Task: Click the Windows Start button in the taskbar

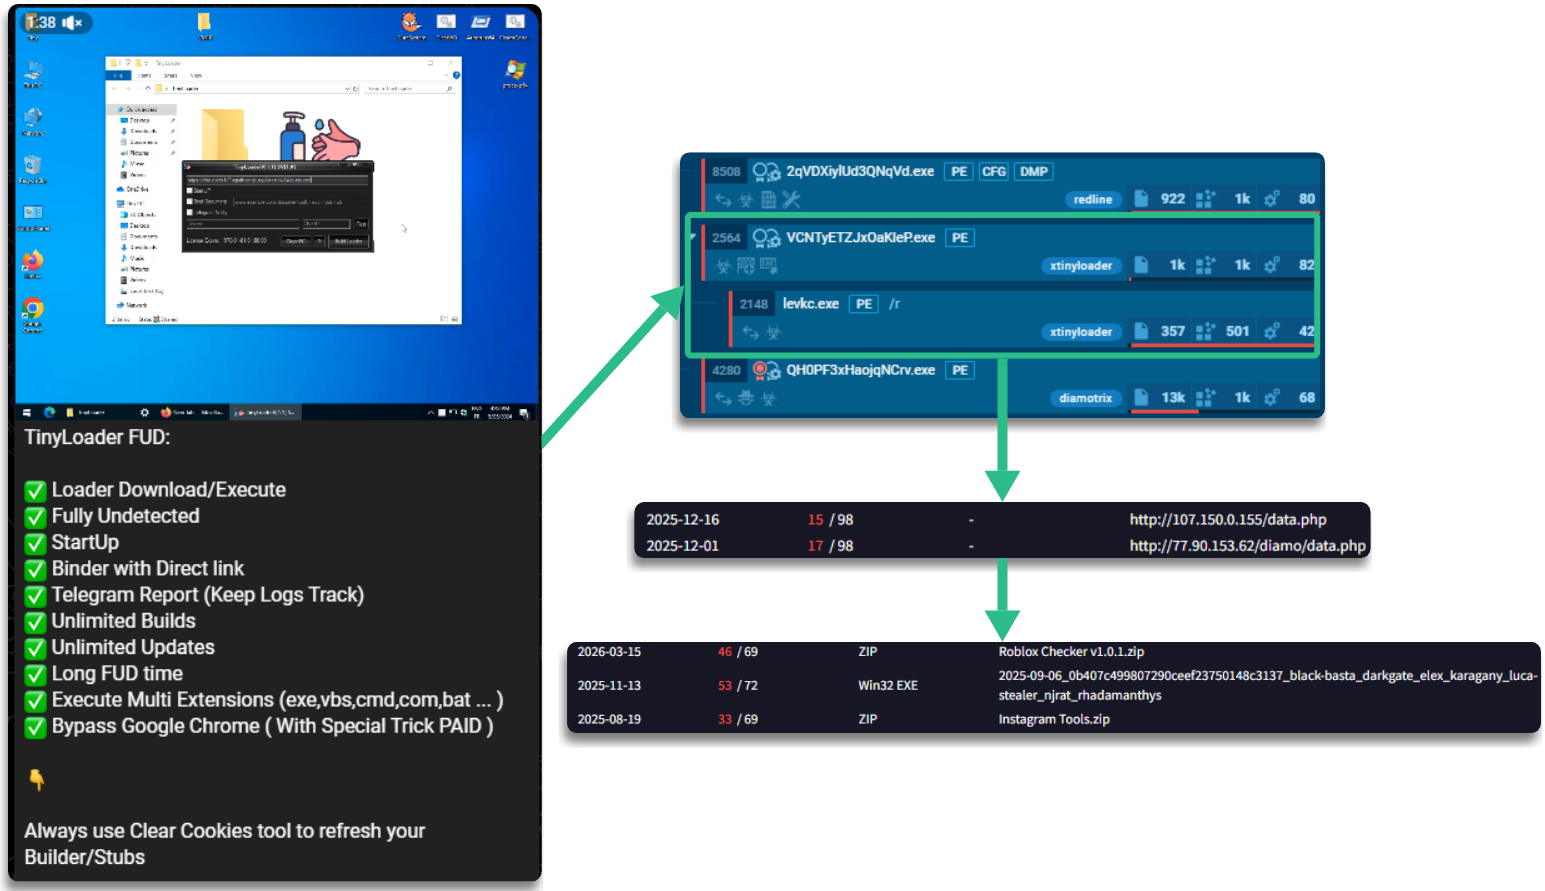Action: coord(26,412)
